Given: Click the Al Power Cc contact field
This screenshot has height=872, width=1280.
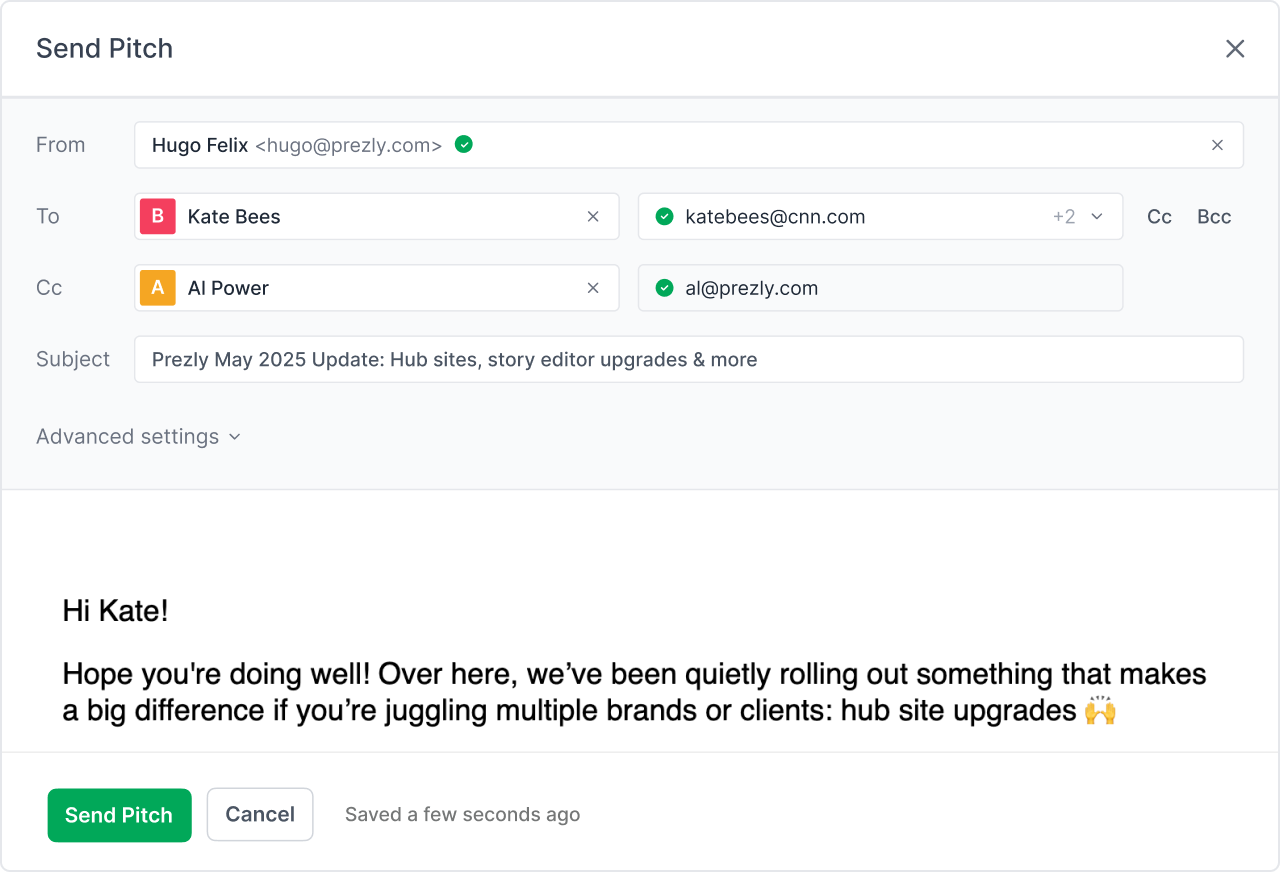Looking at the screenshot, I should [377, 288].
